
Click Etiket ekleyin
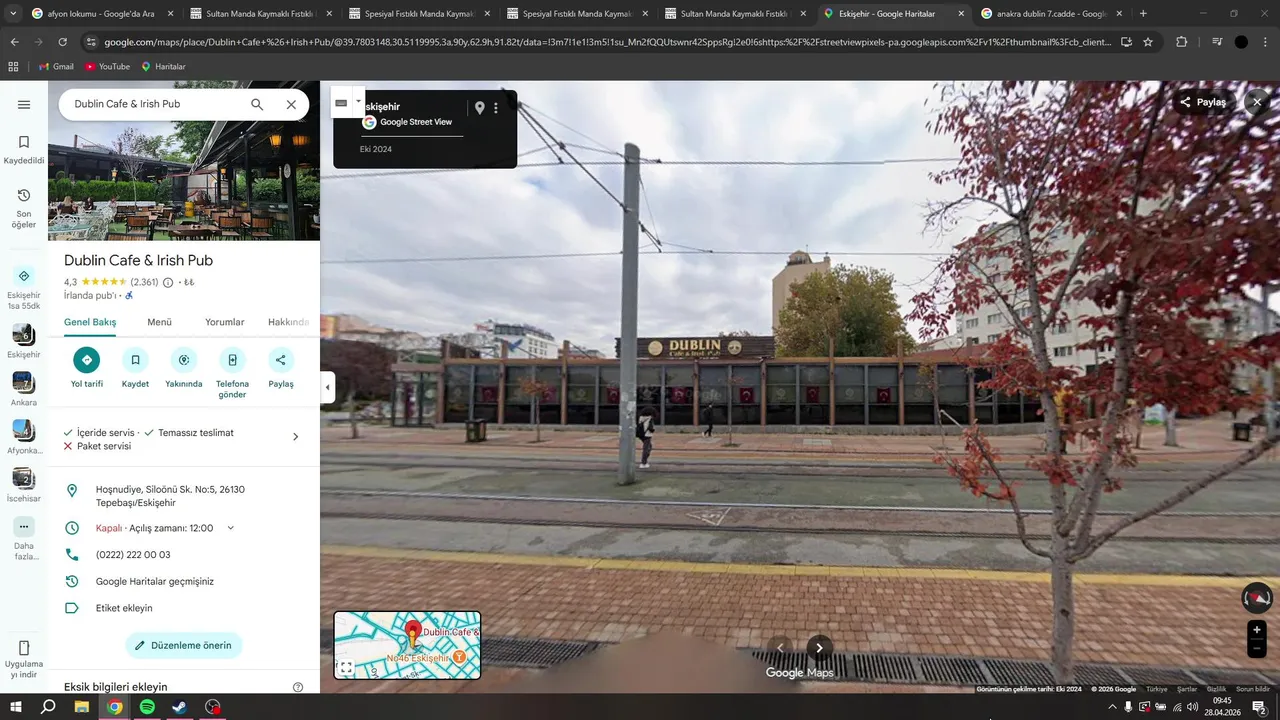point(124,608)
